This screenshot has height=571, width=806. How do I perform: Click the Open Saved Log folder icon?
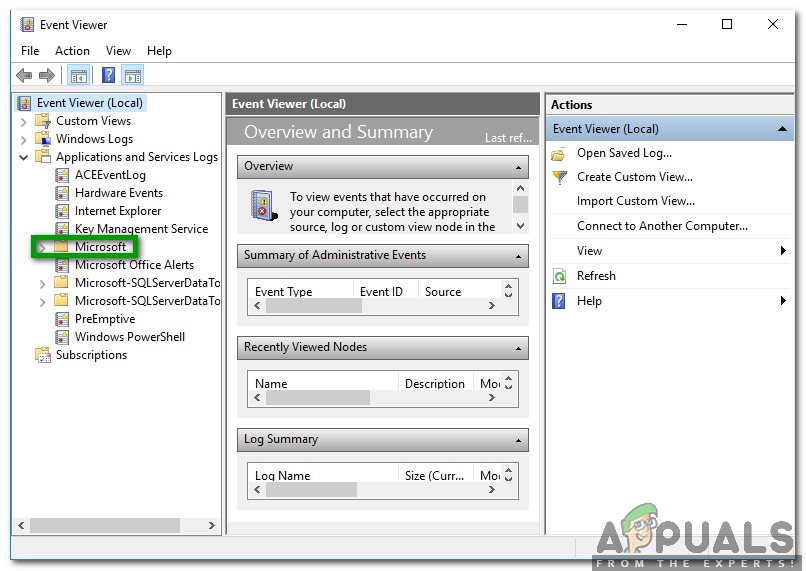click(x=559, y=154)
